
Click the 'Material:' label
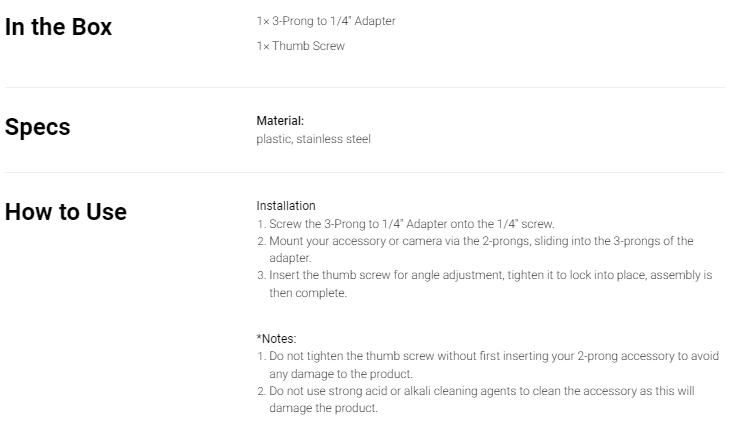[x=280, y=121]
